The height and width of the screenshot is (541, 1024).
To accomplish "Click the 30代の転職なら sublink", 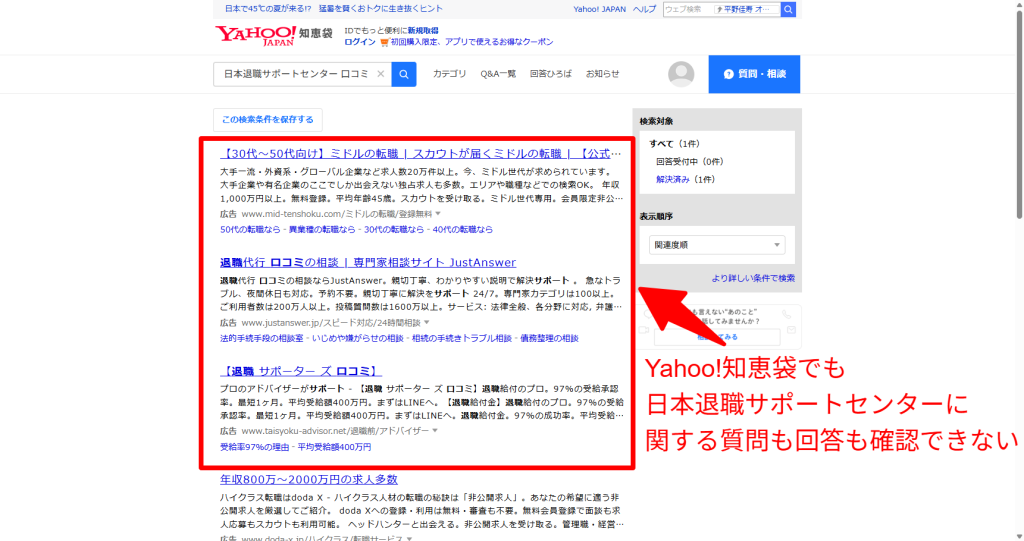I will tap(394, 229).
